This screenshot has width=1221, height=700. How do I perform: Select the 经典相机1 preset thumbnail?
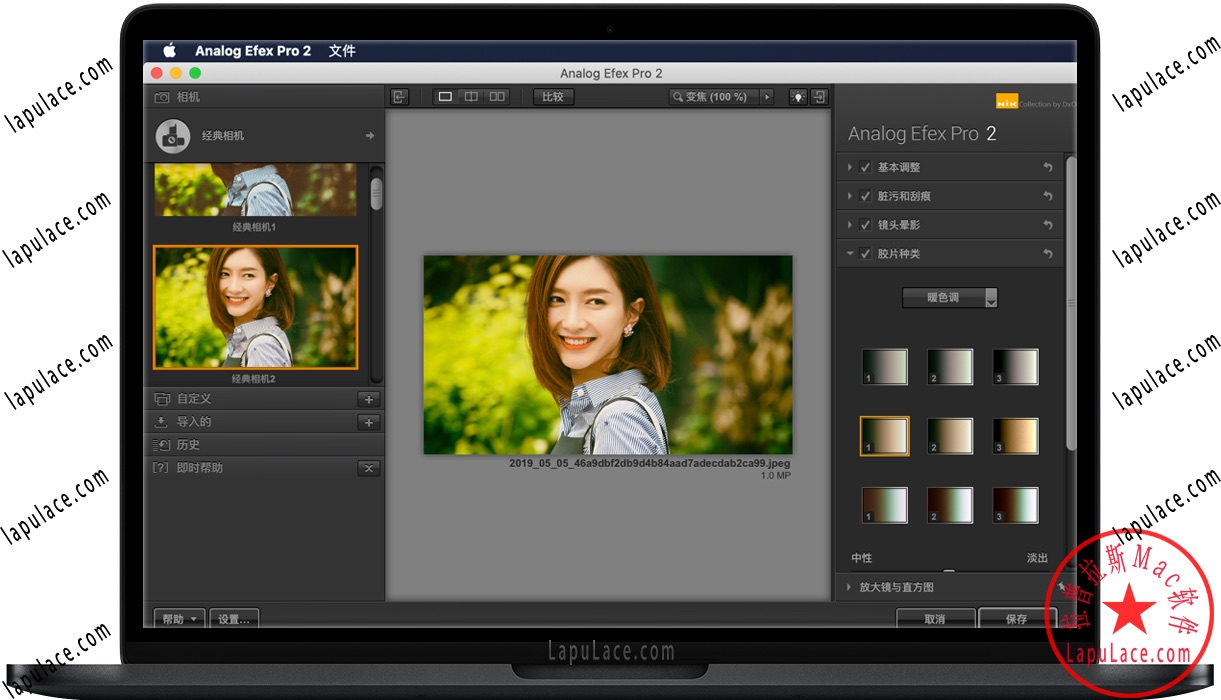pyautogui.click(x=255, y=190)
